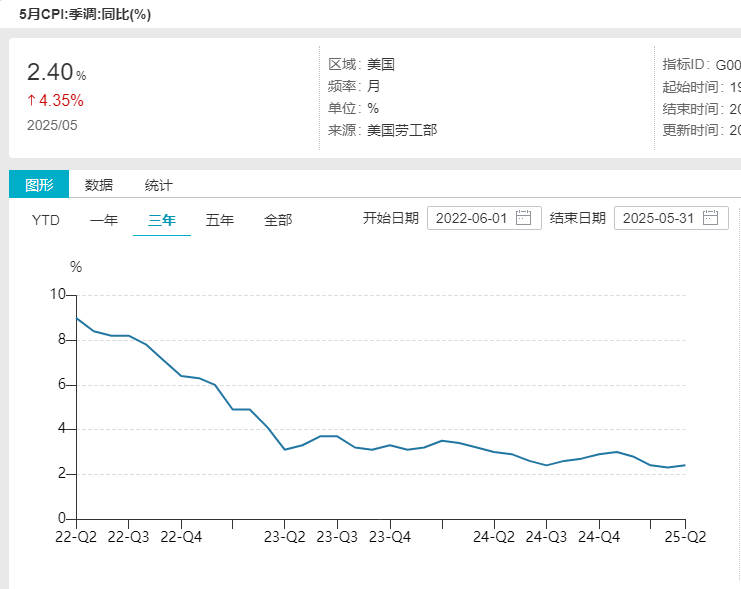Click the 2.40 headline value

point(50,72)
